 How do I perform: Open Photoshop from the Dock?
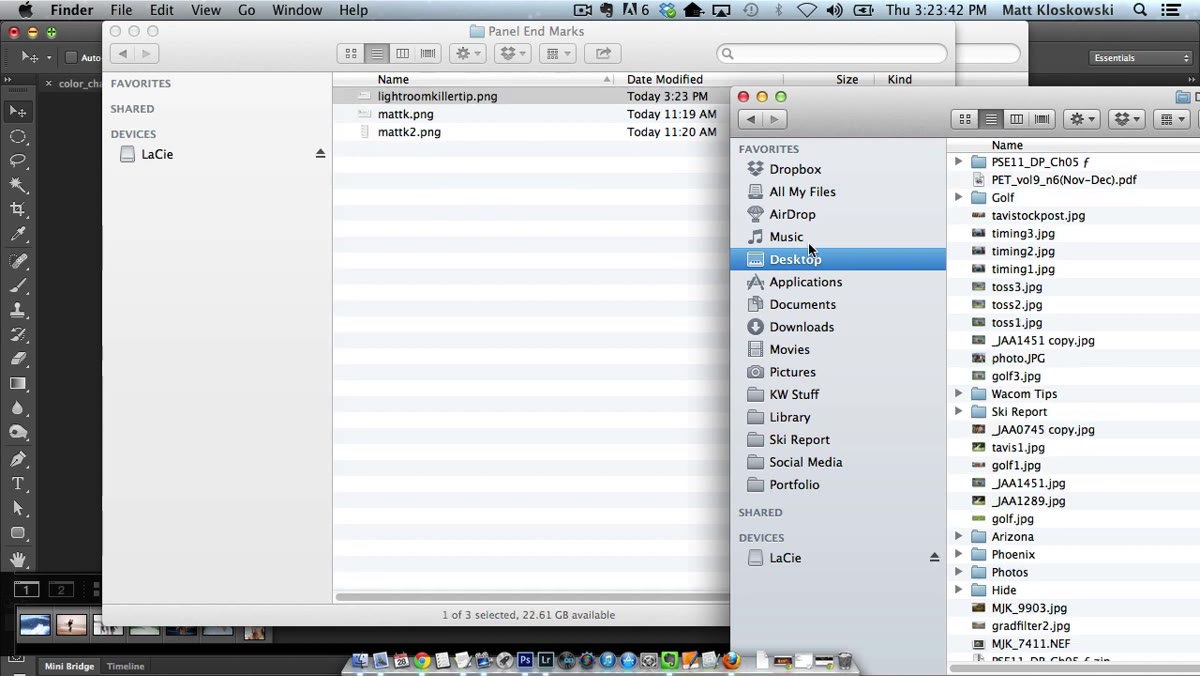pyautogui.click(x=525, y=660)
